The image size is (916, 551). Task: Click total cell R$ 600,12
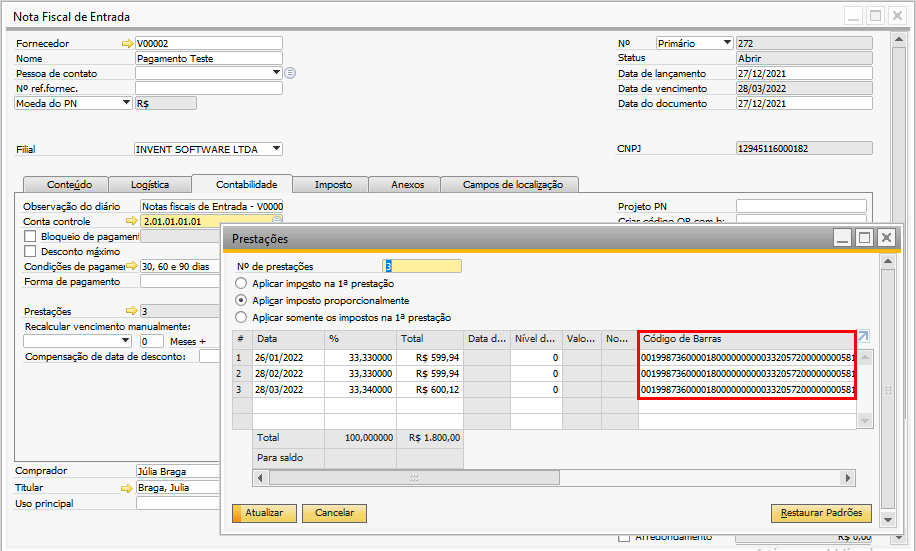[429, 389]
